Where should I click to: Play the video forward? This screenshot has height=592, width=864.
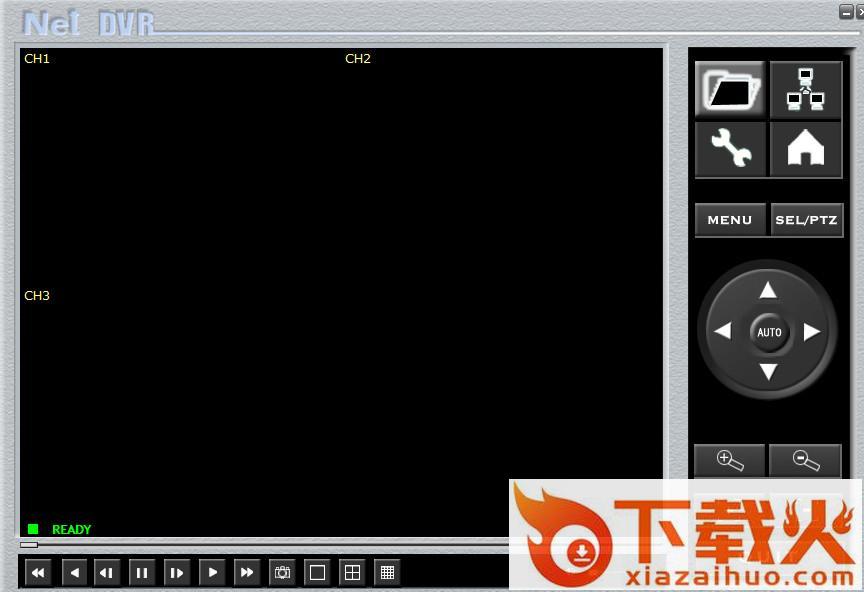click(x=212, y=573)
